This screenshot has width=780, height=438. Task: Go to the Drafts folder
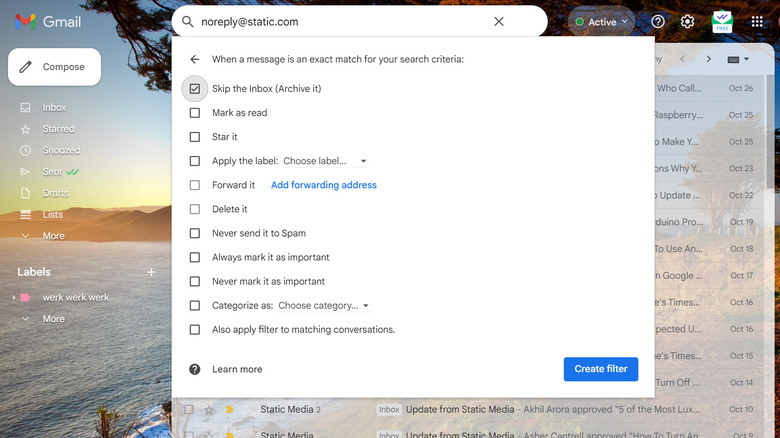coord(56,193)
